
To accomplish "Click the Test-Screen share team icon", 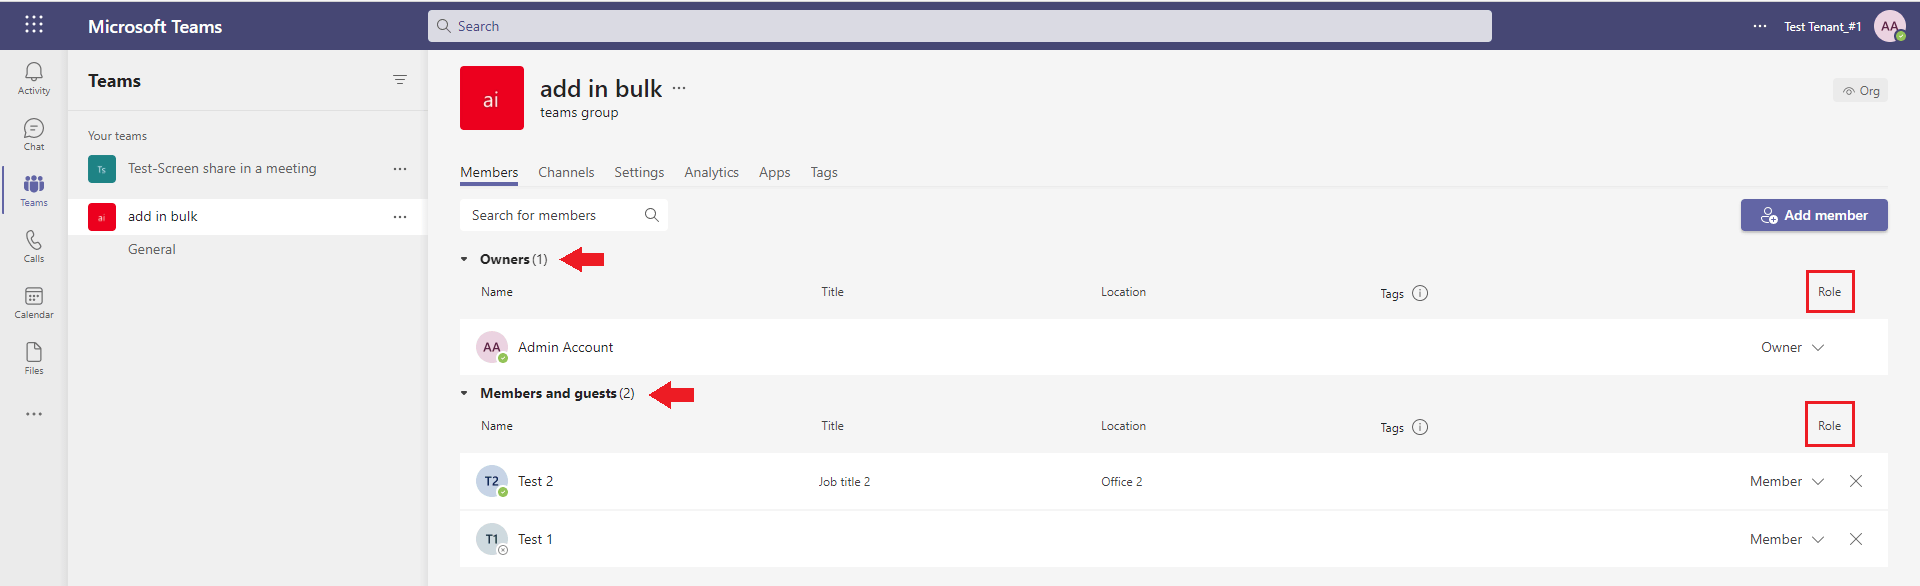I will pos(102,169).
